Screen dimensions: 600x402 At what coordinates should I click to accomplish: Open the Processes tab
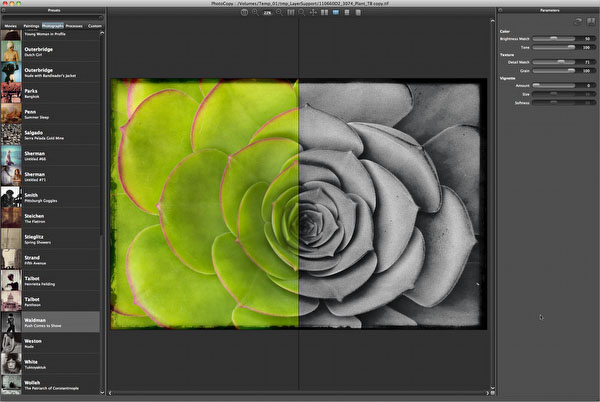coord(74,26)
